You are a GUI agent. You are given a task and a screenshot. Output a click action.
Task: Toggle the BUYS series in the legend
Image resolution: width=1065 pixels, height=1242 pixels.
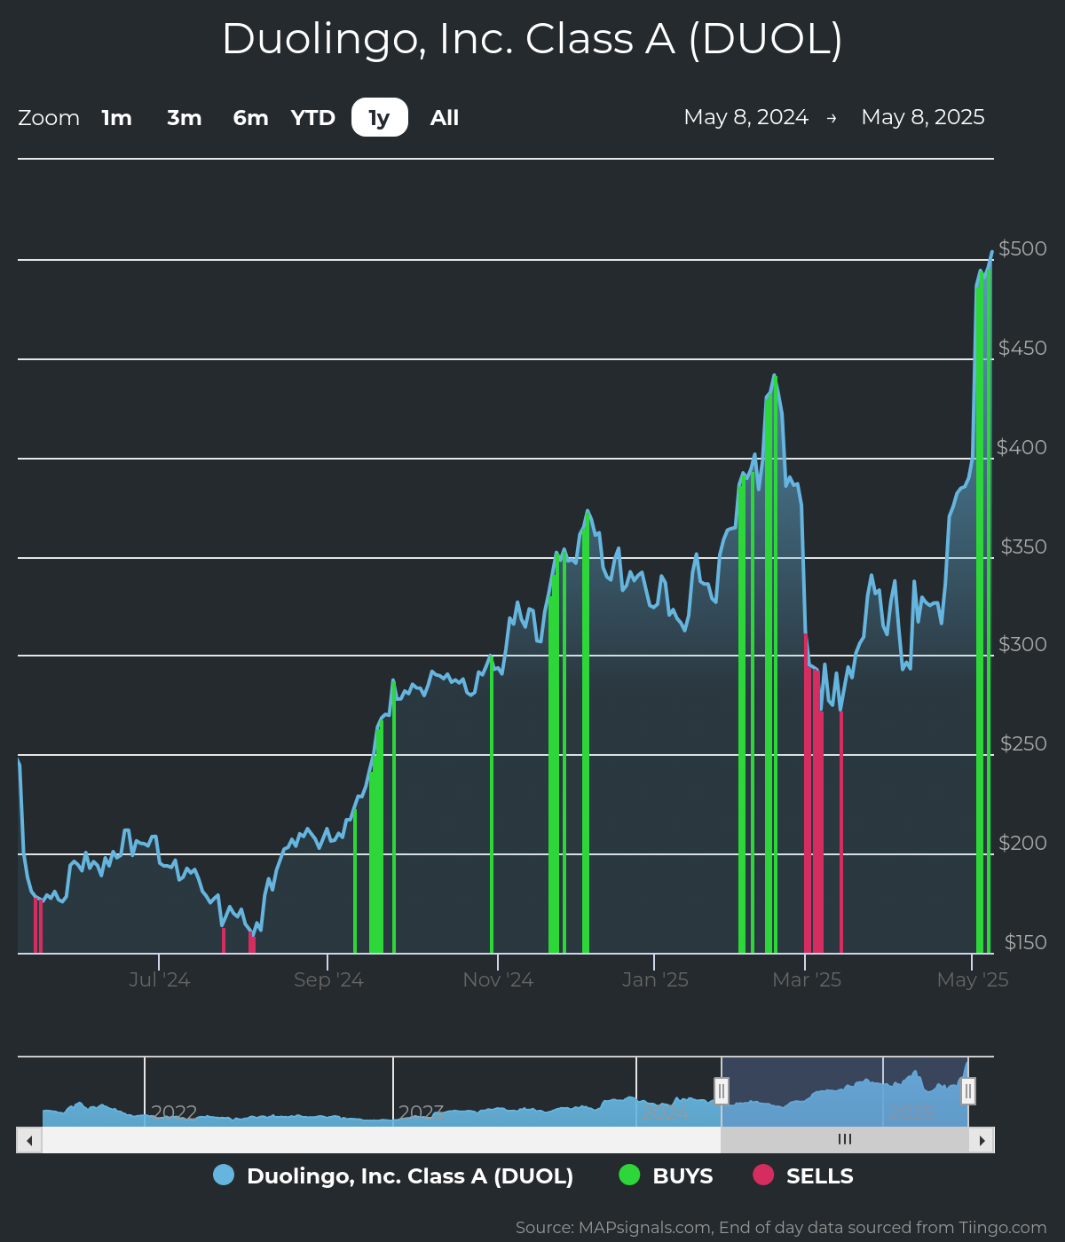(x=666, y=1176)
